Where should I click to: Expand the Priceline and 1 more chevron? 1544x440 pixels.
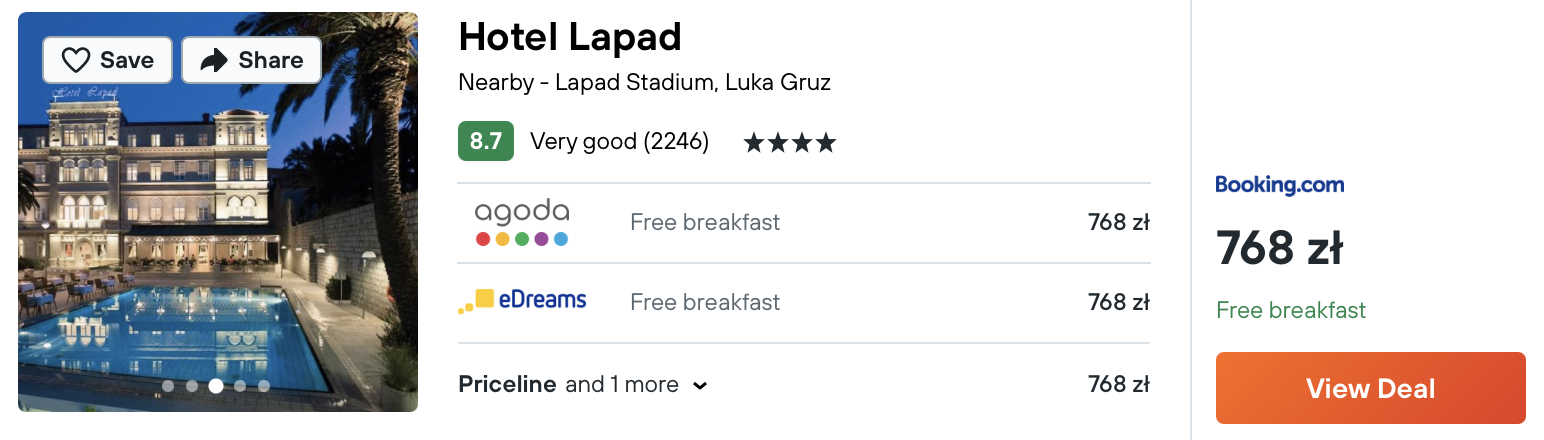point(700,386)
